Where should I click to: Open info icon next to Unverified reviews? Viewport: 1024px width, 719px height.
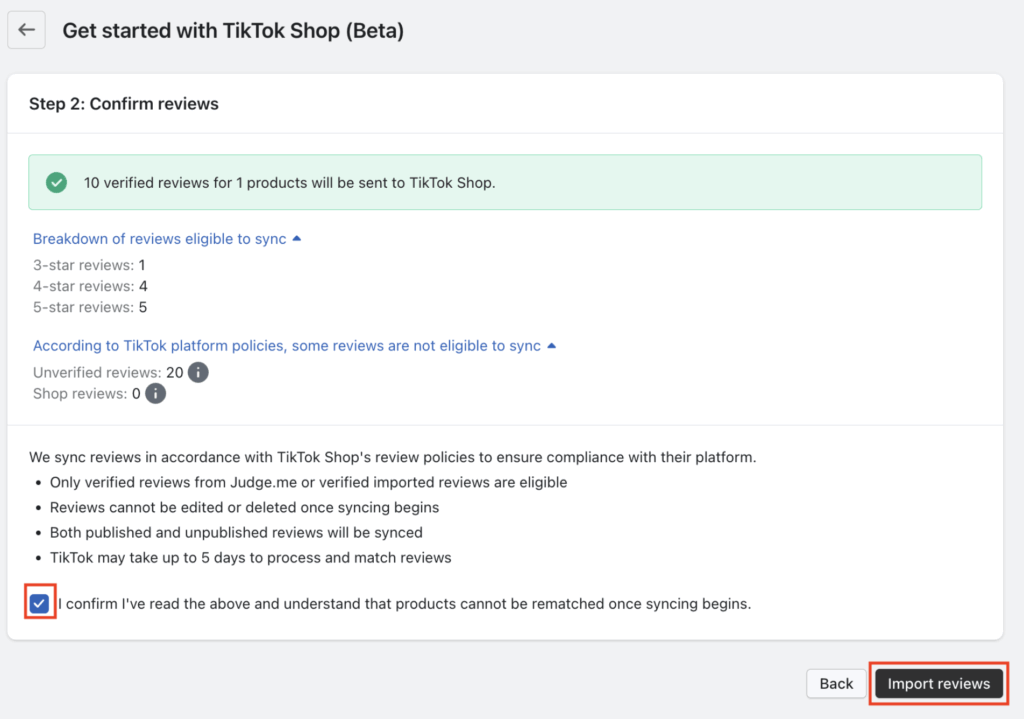(x=198, y=372)
